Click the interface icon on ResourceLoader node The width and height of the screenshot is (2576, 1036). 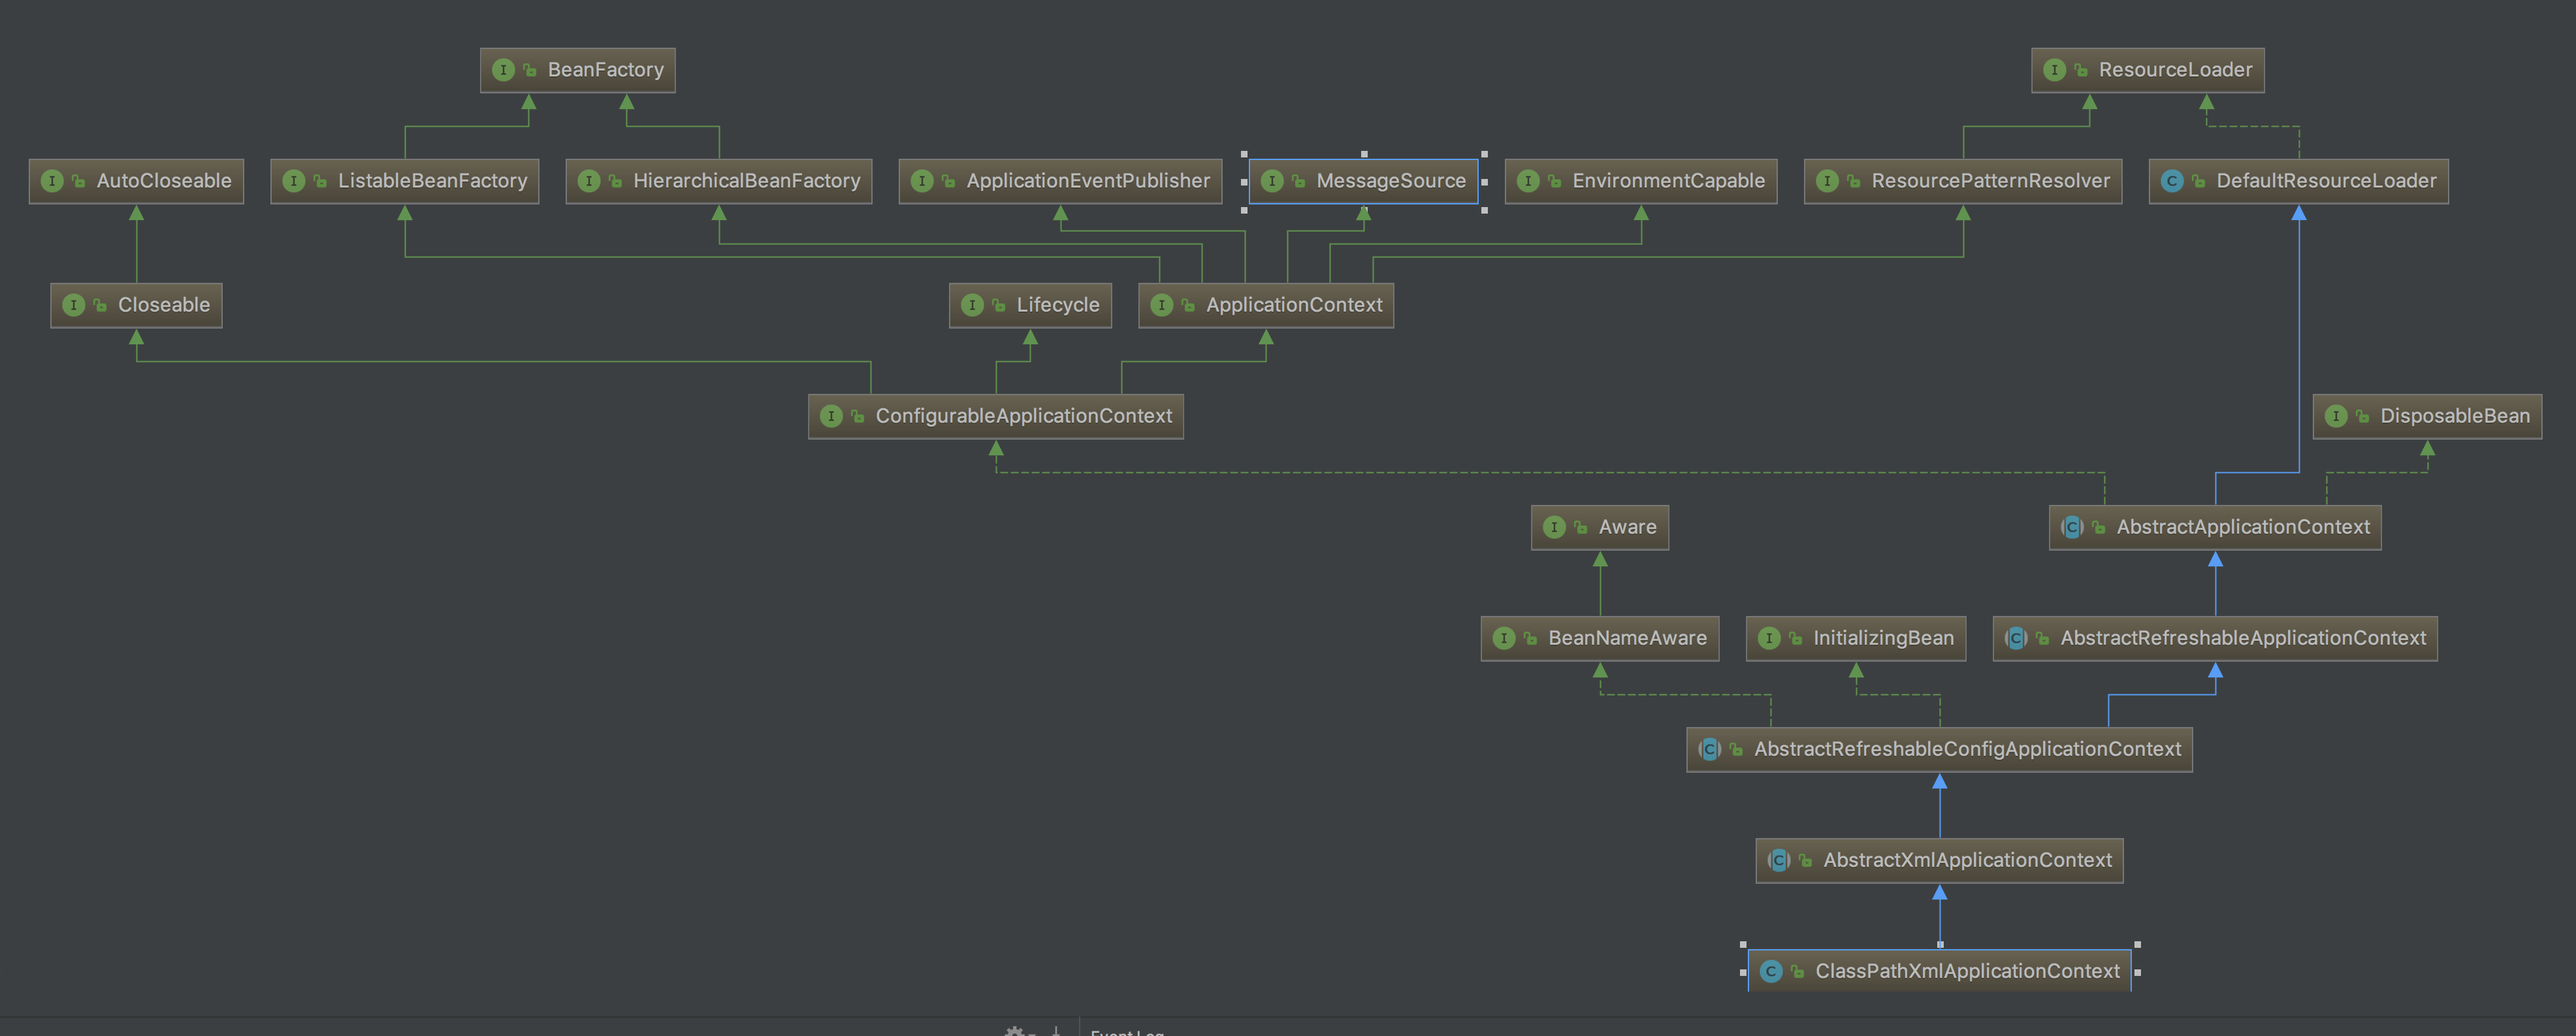2054,70
